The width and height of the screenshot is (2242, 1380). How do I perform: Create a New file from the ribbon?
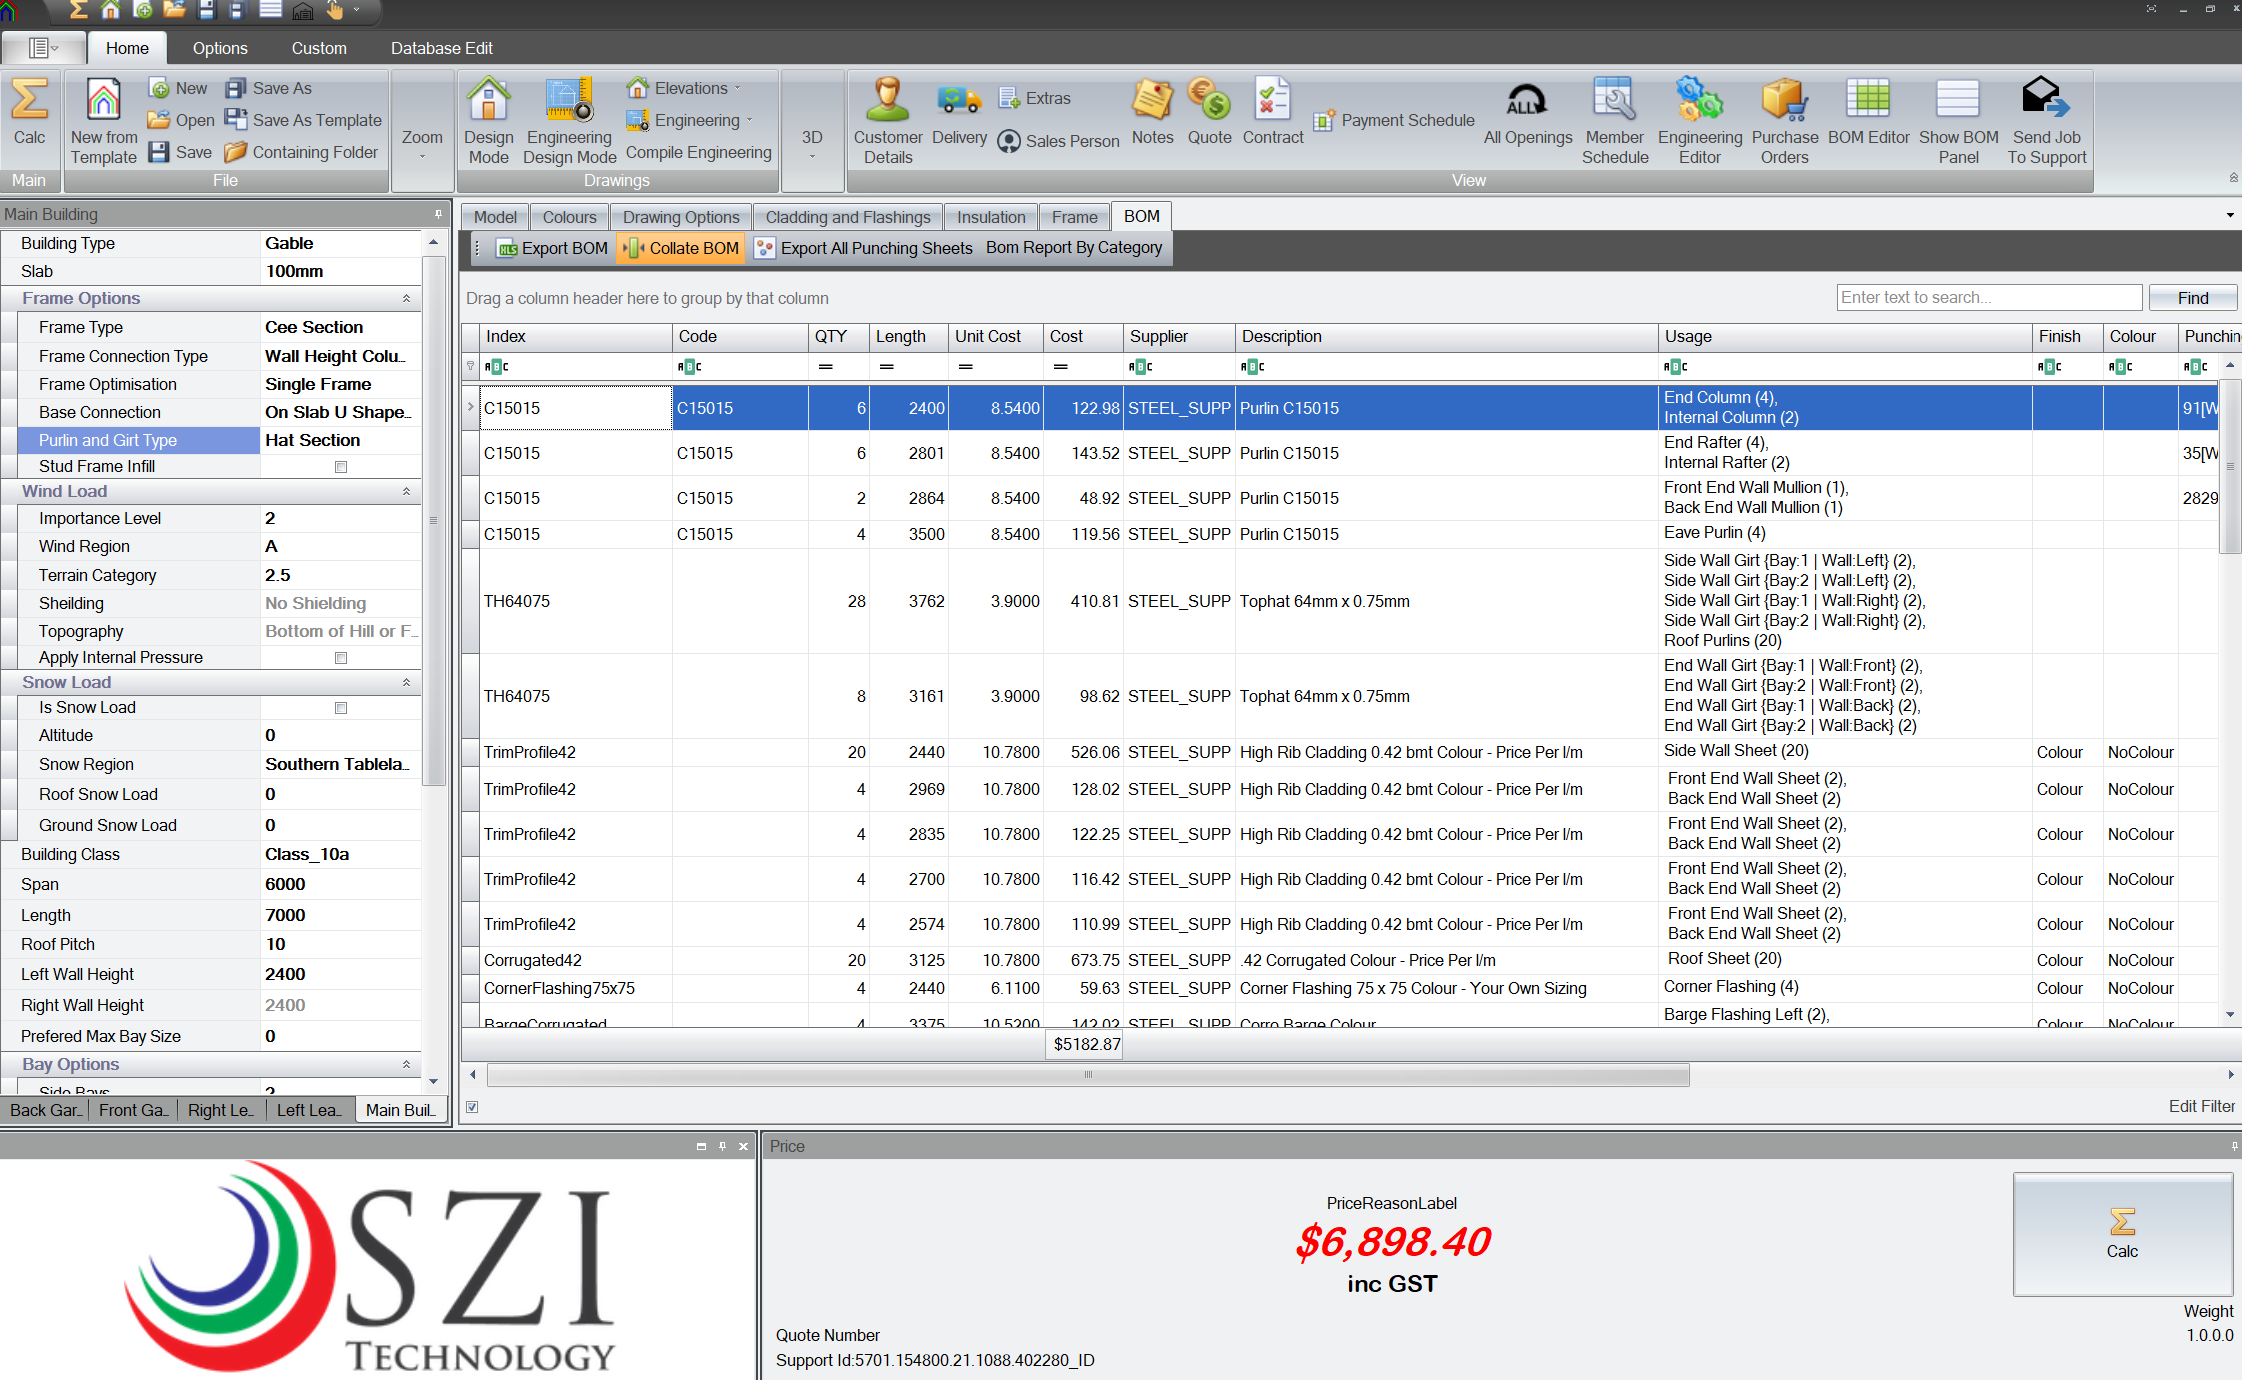coord(178,88)
